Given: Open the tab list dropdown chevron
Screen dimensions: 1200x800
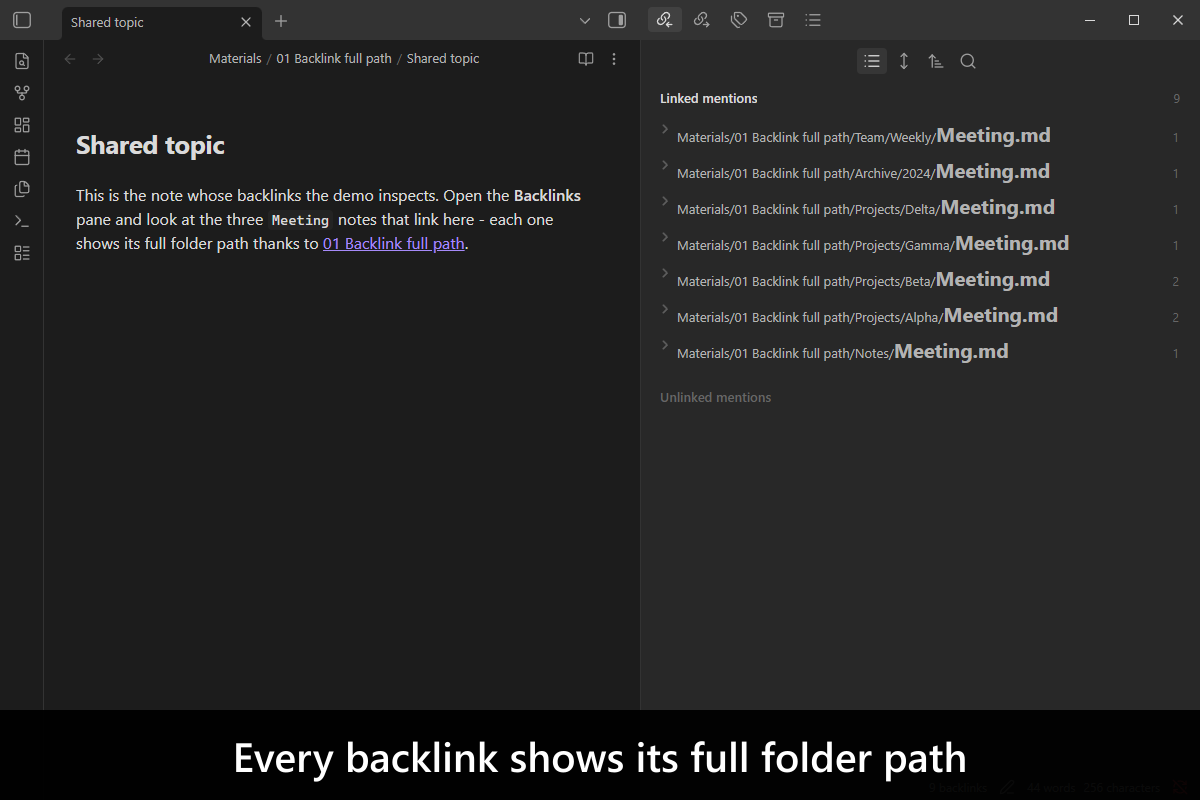Looking at the screenshot, I should 585,21.
